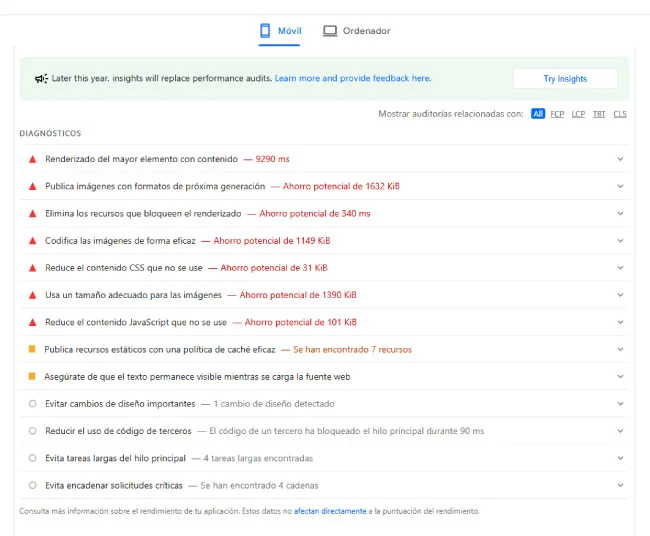Click the Try Insights button
650x536 pixels.
click(565, 79)
